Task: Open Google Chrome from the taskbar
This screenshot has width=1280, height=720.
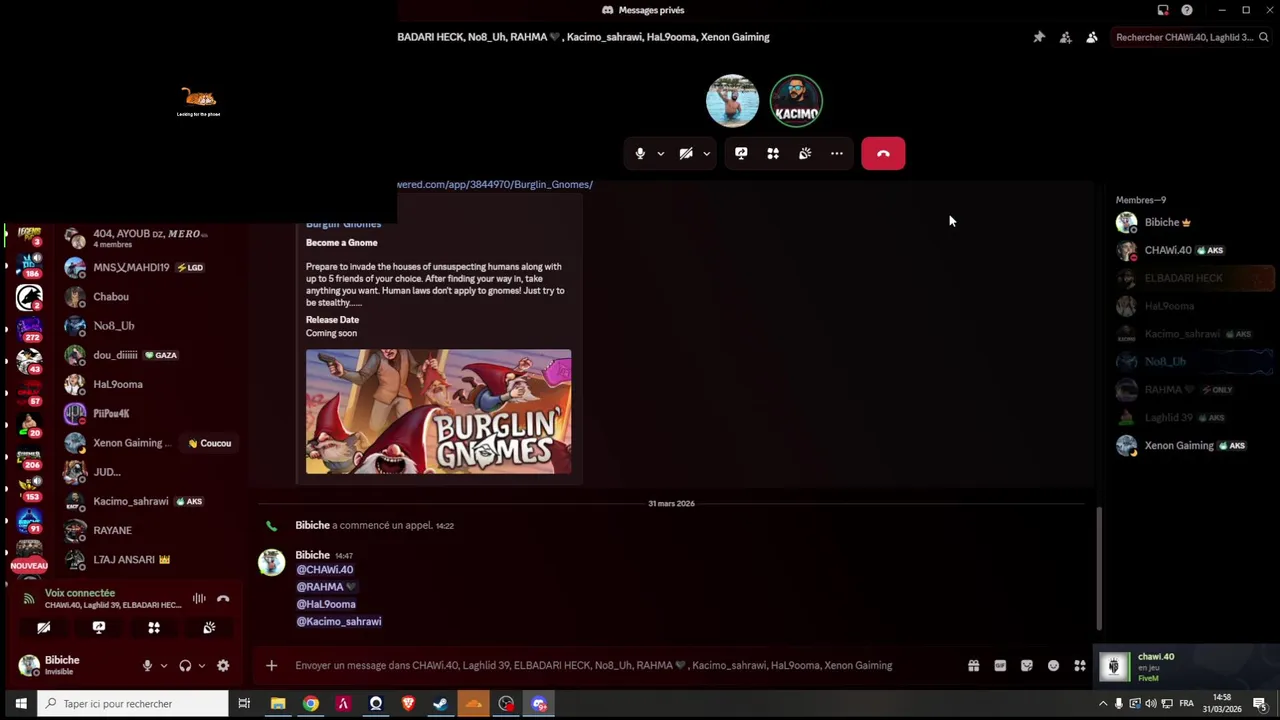Action: 310,704
